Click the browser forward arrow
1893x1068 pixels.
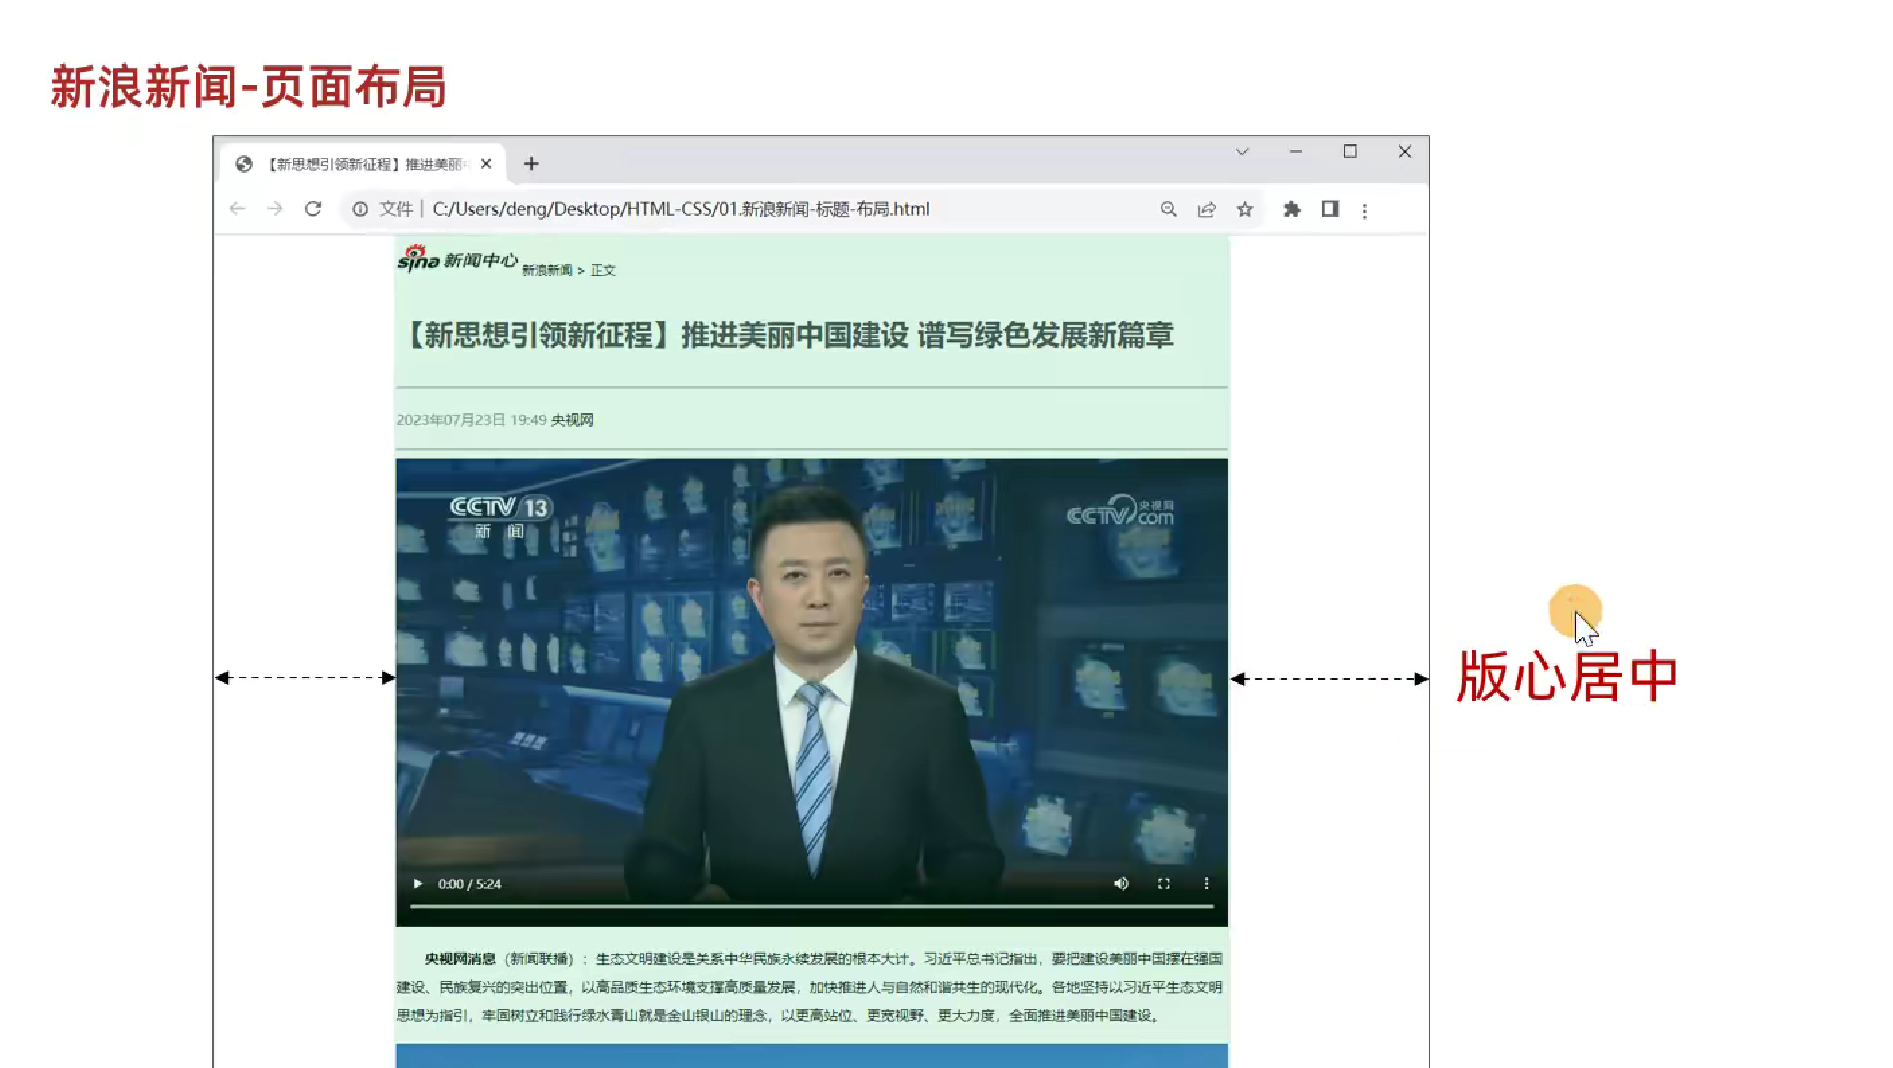[275, 209]
